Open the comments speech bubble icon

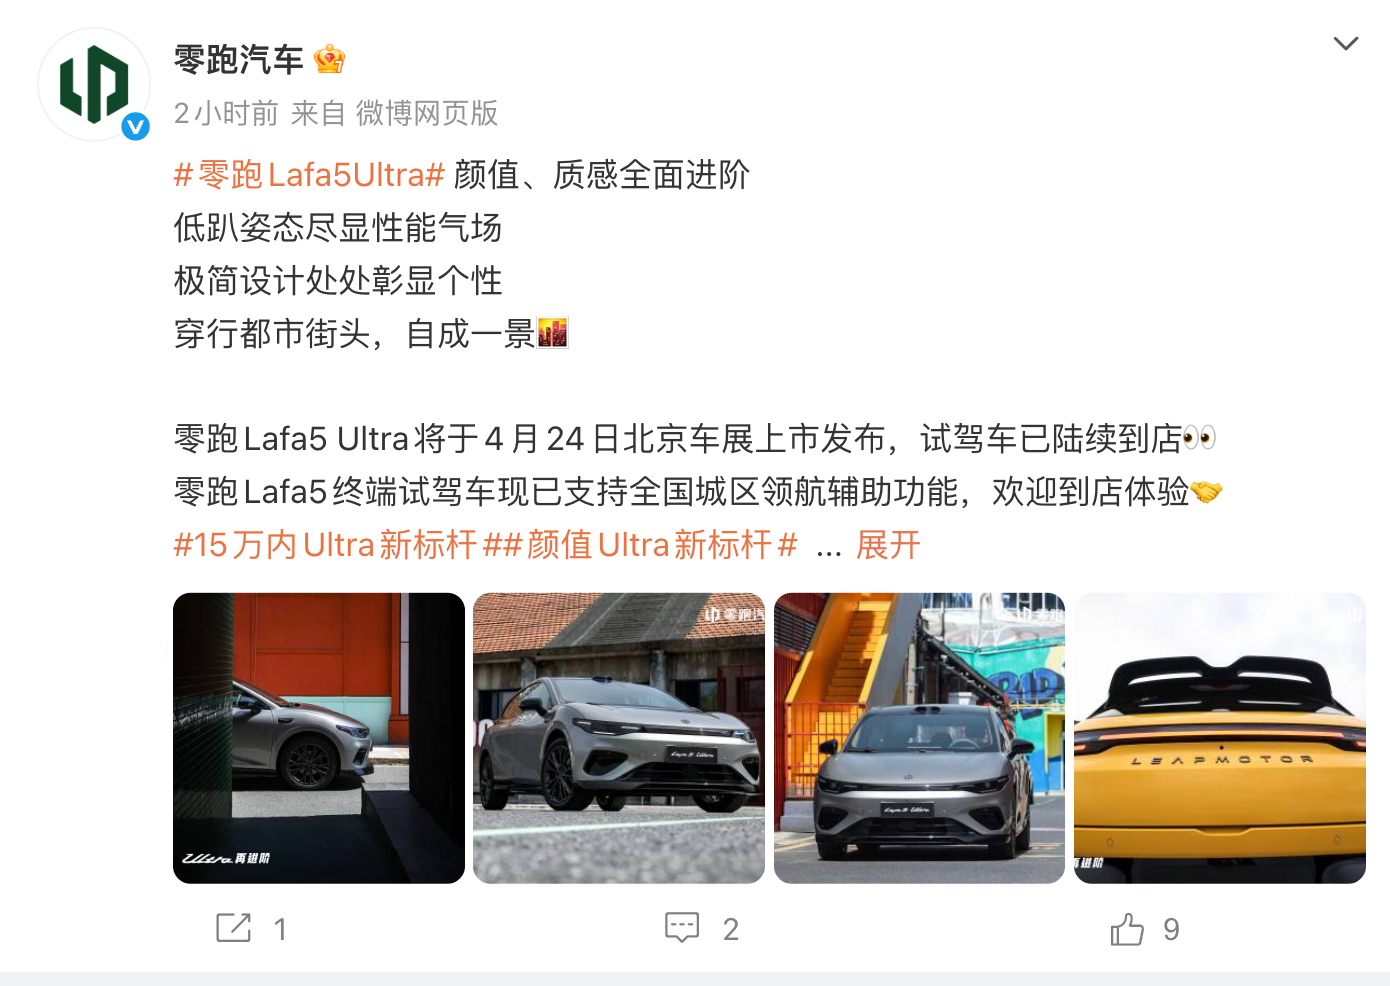[x=682, y=928]
